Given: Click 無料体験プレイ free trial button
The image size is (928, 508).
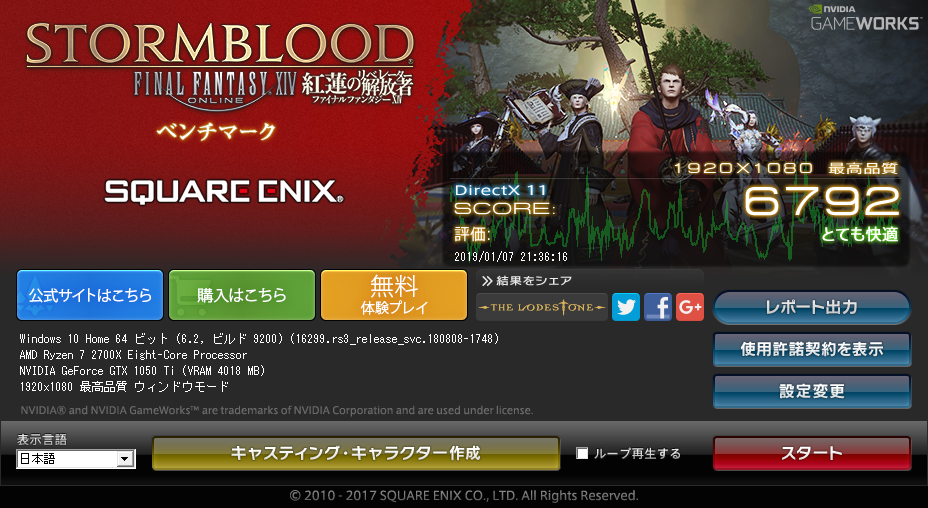Looking at the screenshot, I should (394, 295).
